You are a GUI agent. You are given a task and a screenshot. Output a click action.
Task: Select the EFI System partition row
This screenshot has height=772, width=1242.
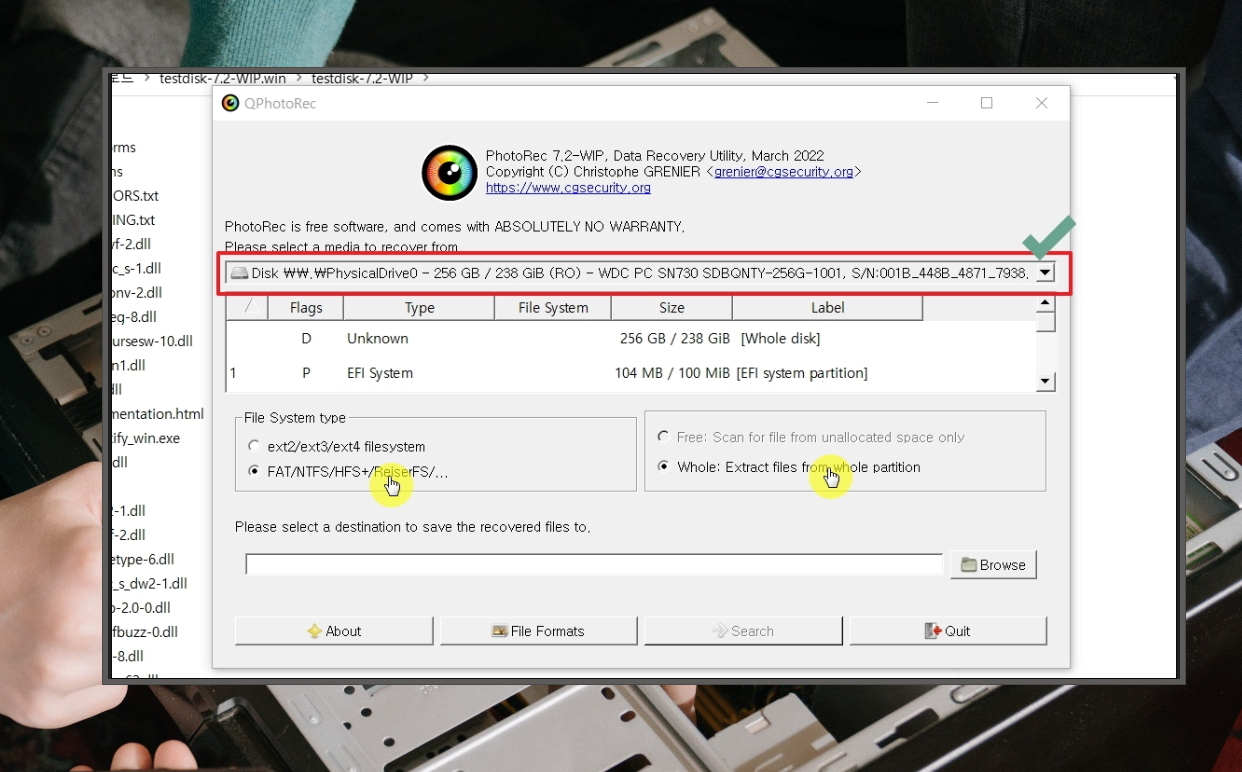click(631, 373)
